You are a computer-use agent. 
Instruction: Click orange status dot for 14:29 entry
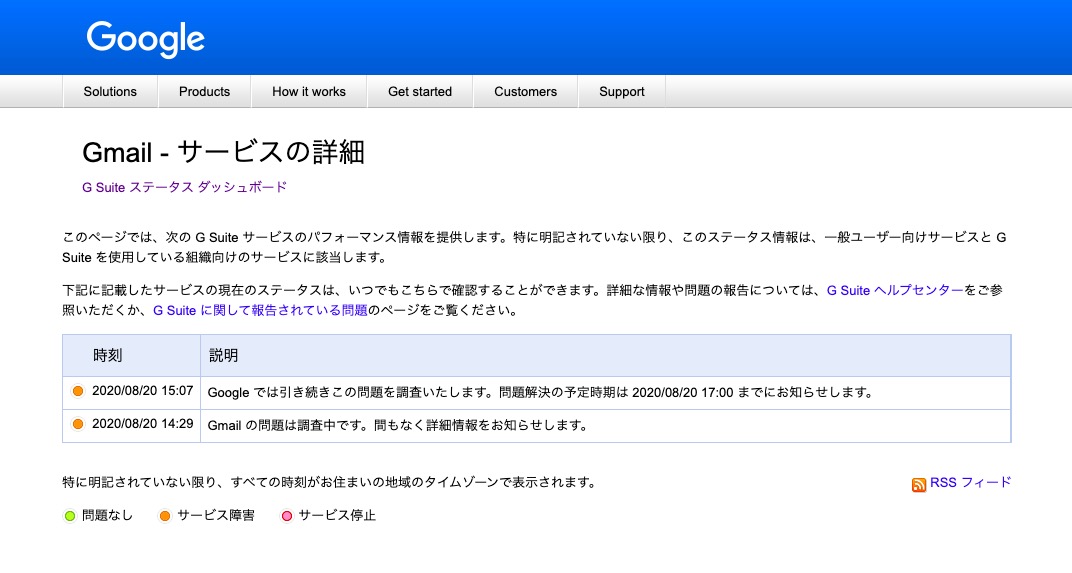pos(78,424)
